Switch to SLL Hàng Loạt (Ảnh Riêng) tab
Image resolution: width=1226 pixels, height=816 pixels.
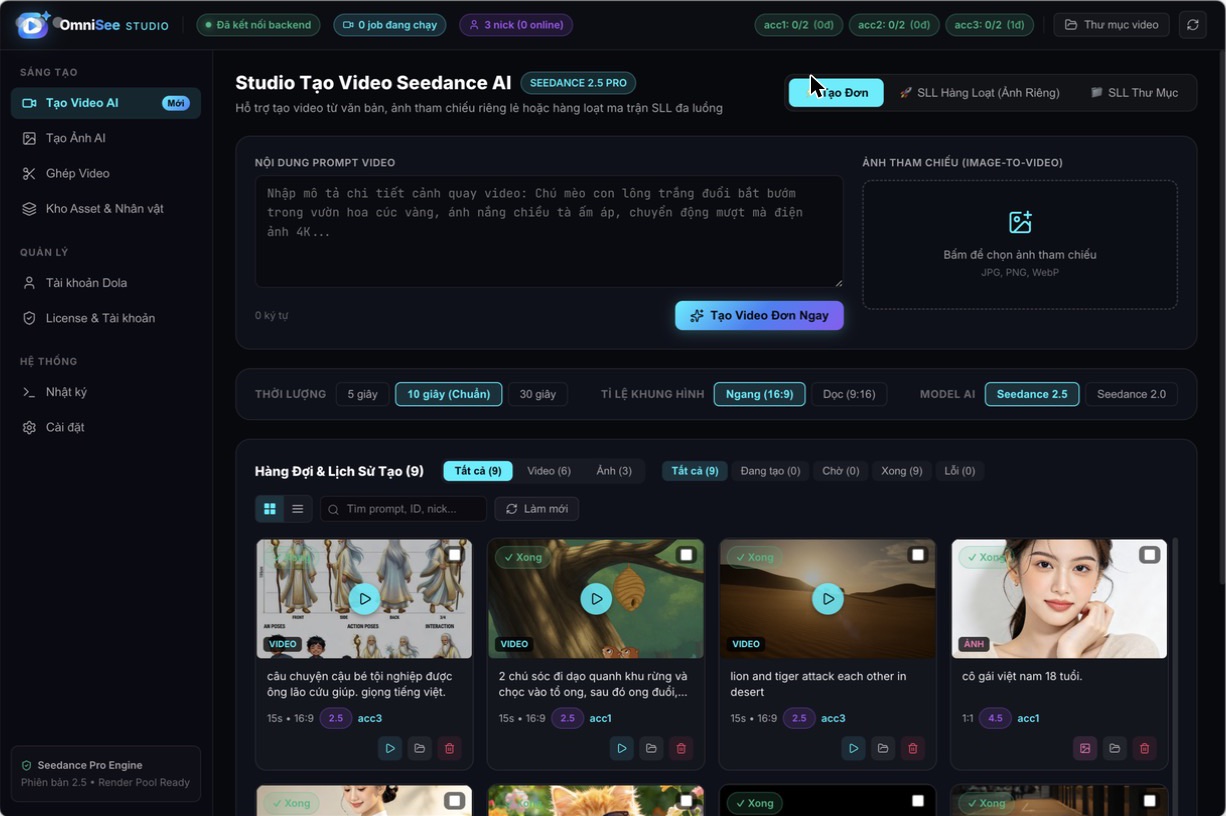979,93
